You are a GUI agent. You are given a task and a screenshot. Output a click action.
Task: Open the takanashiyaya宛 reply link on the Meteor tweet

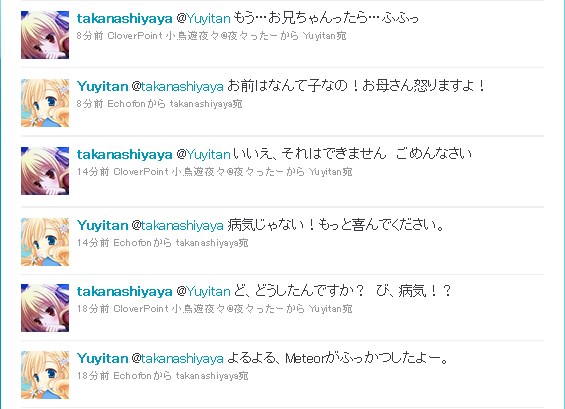pos(212,376)
